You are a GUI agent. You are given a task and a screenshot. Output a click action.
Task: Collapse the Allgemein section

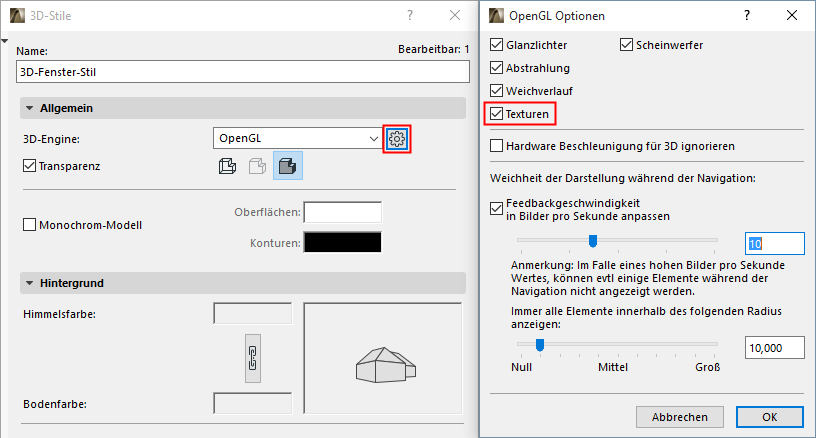tap(28, 108)
